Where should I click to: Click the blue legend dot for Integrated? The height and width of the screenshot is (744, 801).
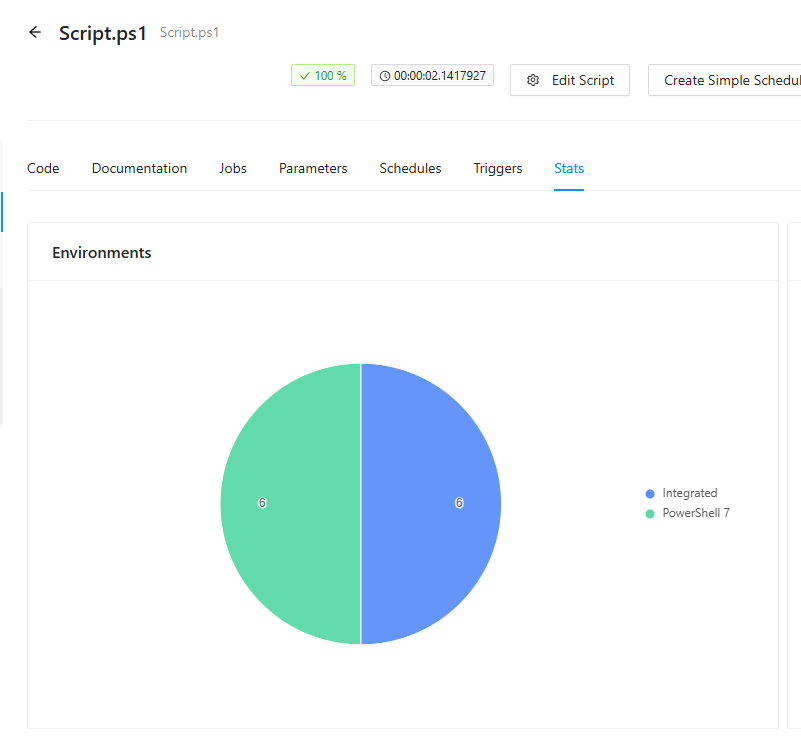point(650,493)
